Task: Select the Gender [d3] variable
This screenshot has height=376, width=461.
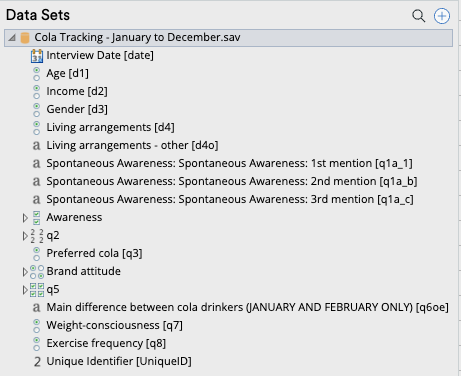Action: pyautogui.click(x=77, y=109)
